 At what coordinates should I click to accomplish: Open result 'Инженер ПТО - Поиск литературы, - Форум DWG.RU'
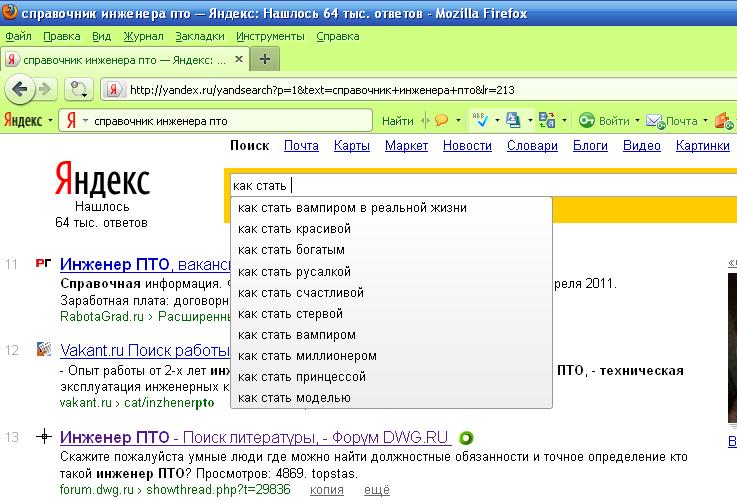(x=254, y=438)
